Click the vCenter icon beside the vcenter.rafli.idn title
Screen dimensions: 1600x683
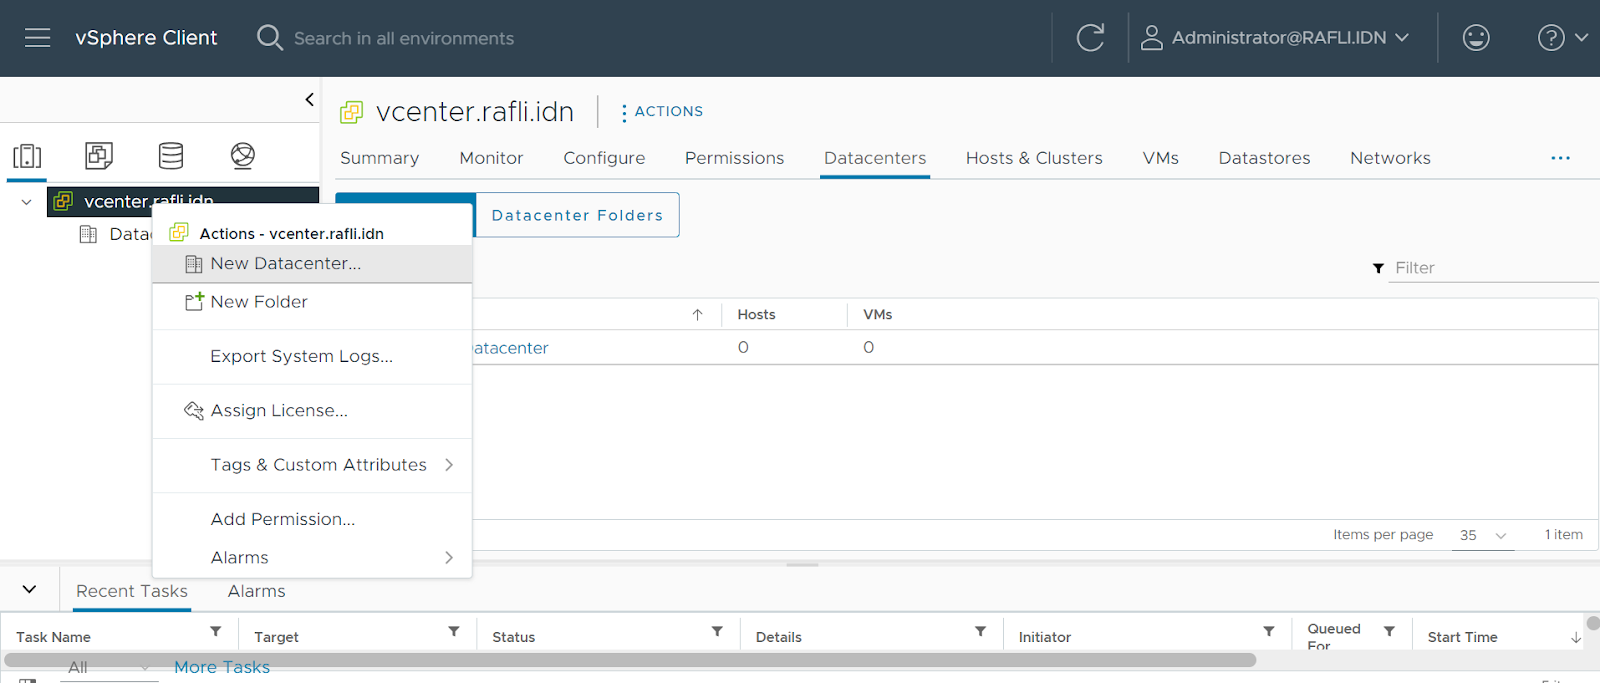(351, 112)
